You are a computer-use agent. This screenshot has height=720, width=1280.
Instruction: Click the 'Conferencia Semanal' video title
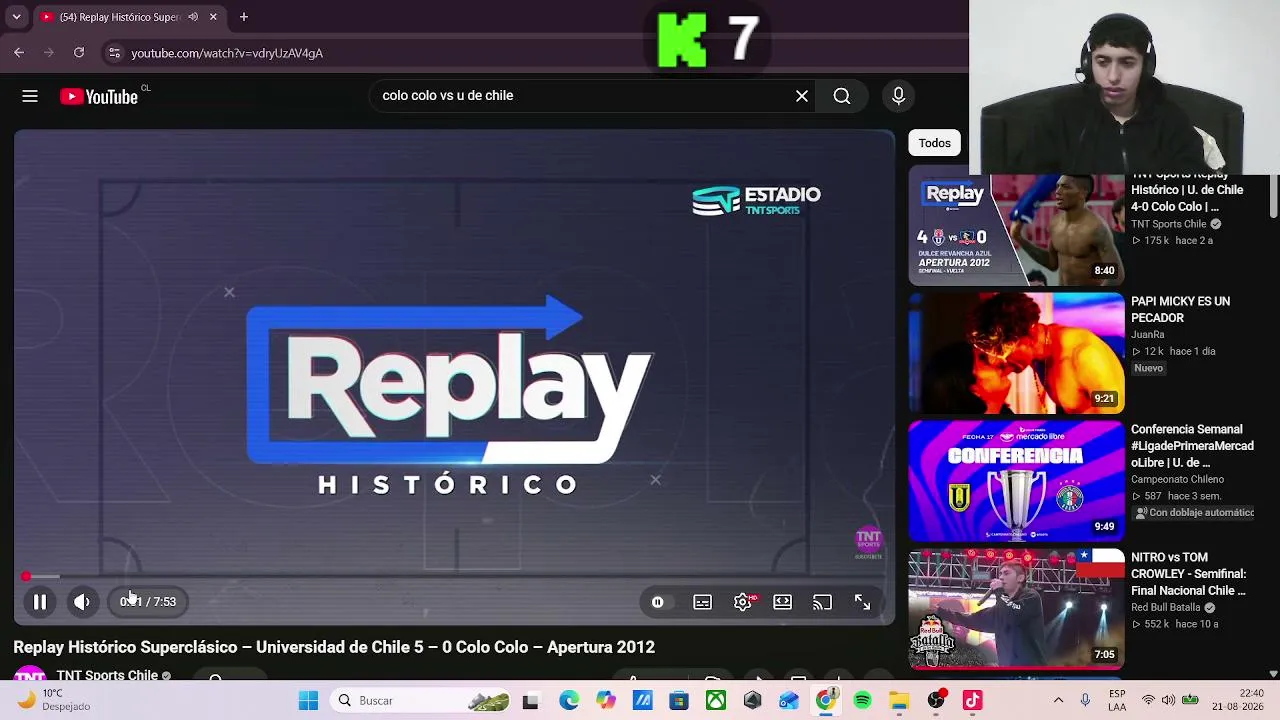1192,446
